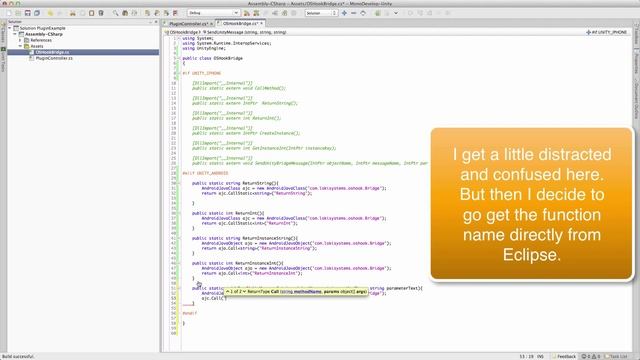This screenshot has width=640, height=360.
Task: Click the #elif UNITY_ANDROID directive line
Action: click(205, 173)
